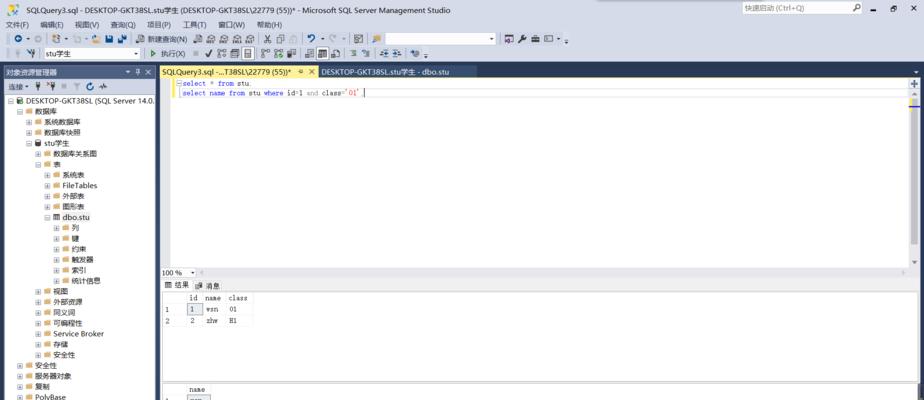This screenshot has width=924, height=400.
Task: Click the Copy icon in toolbar
Action: coord(280,39)
